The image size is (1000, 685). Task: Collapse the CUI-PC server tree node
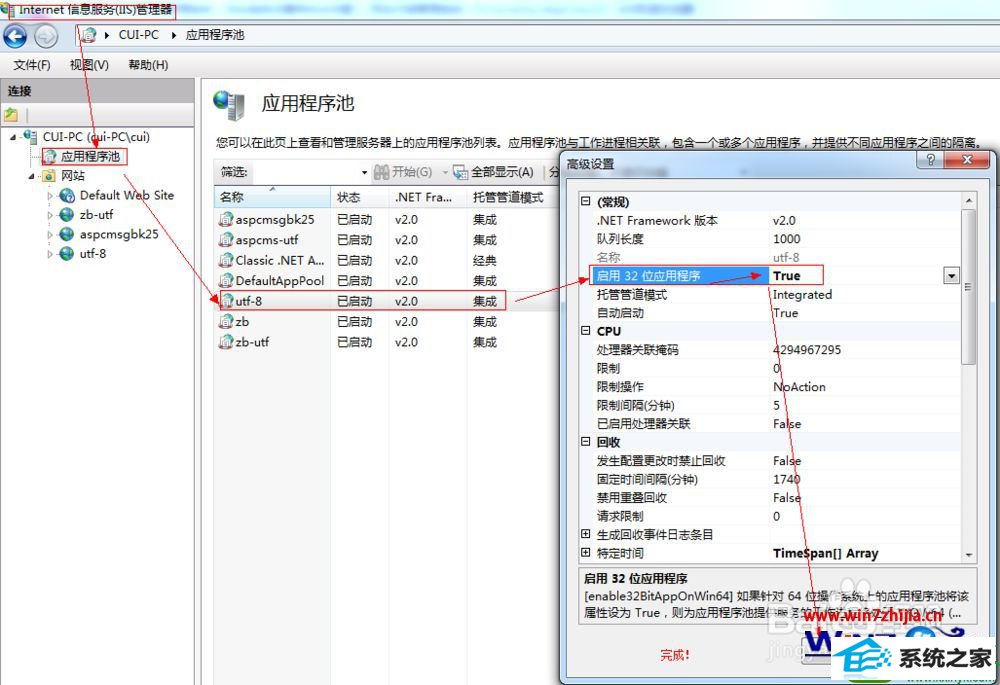[x=13, y=137]
